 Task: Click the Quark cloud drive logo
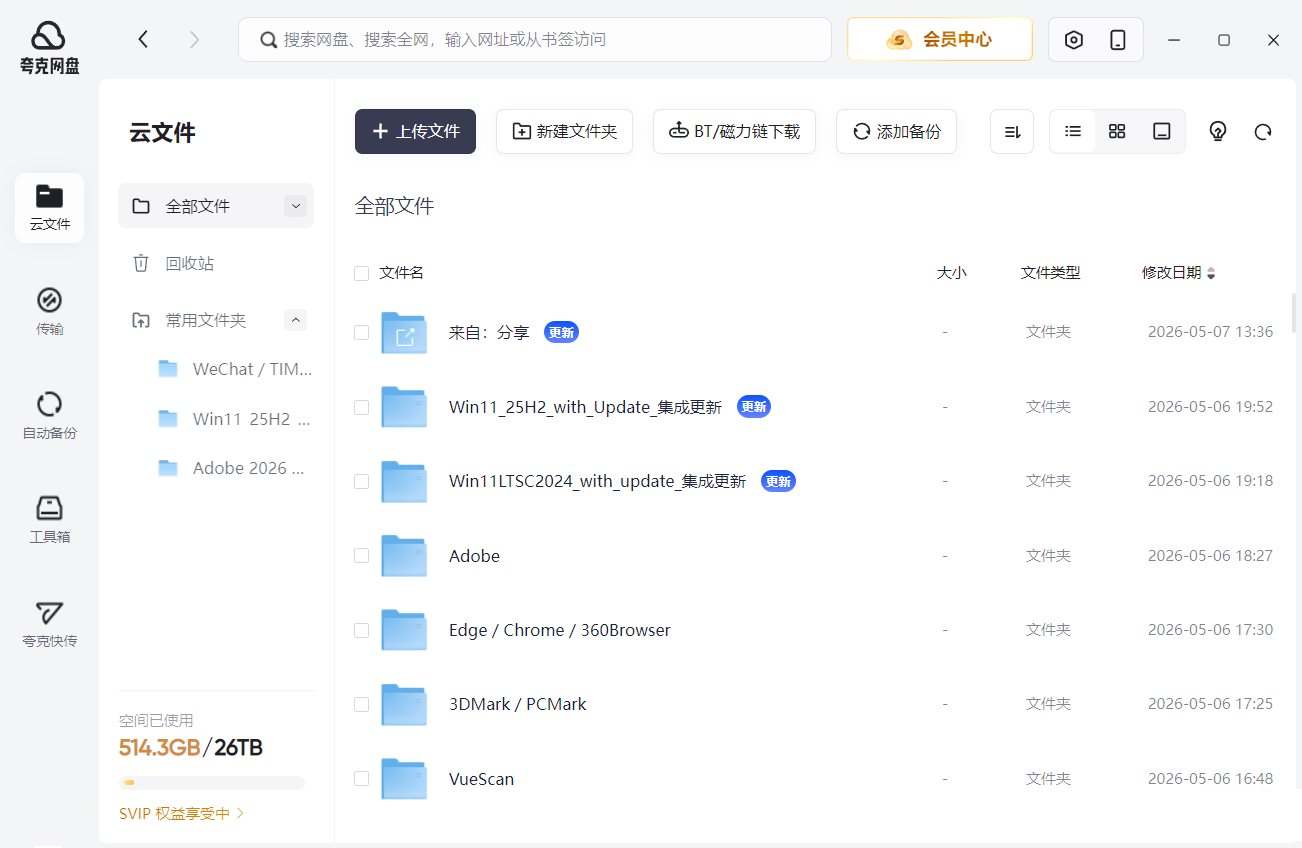(x=49, y=46)
